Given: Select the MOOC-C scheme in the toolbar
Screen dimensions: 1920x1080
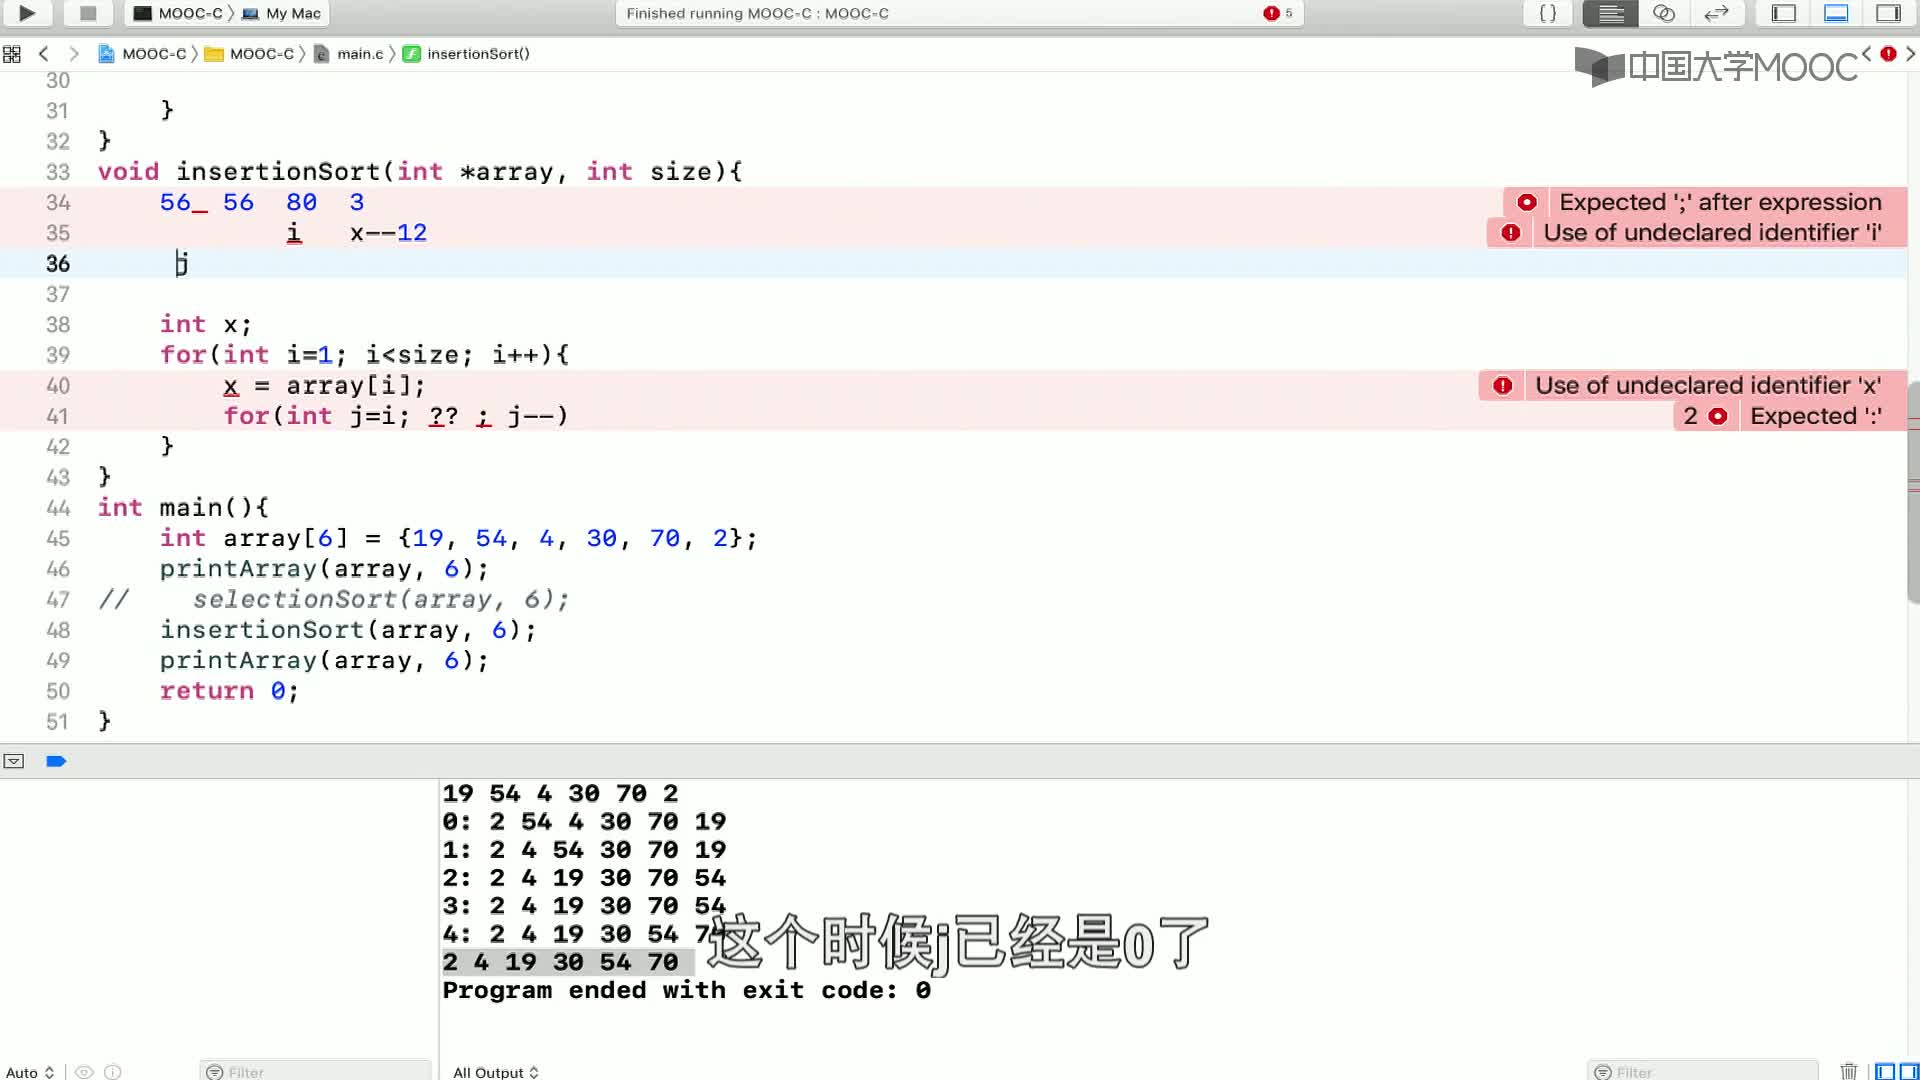Looking at the screenshot, I should (180, 13).
